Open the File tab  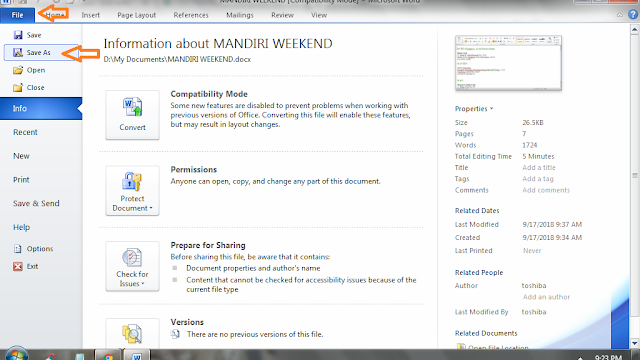tap(18, 15)
